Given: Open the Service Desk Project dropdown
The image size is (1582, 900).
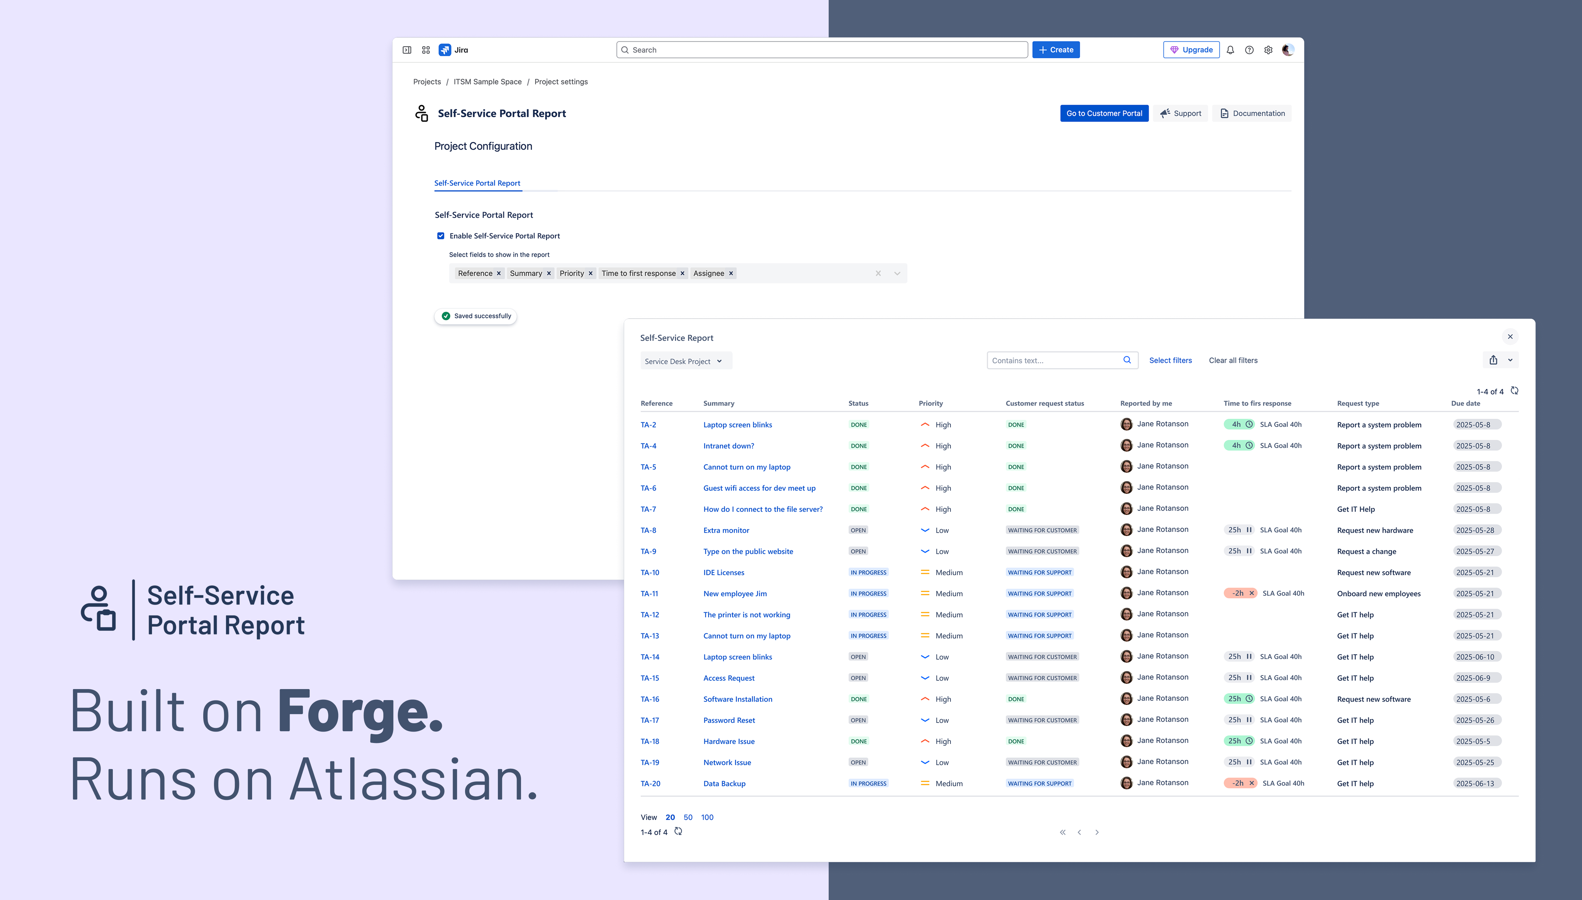Looking at the screenshot, I should click(686, 361).
